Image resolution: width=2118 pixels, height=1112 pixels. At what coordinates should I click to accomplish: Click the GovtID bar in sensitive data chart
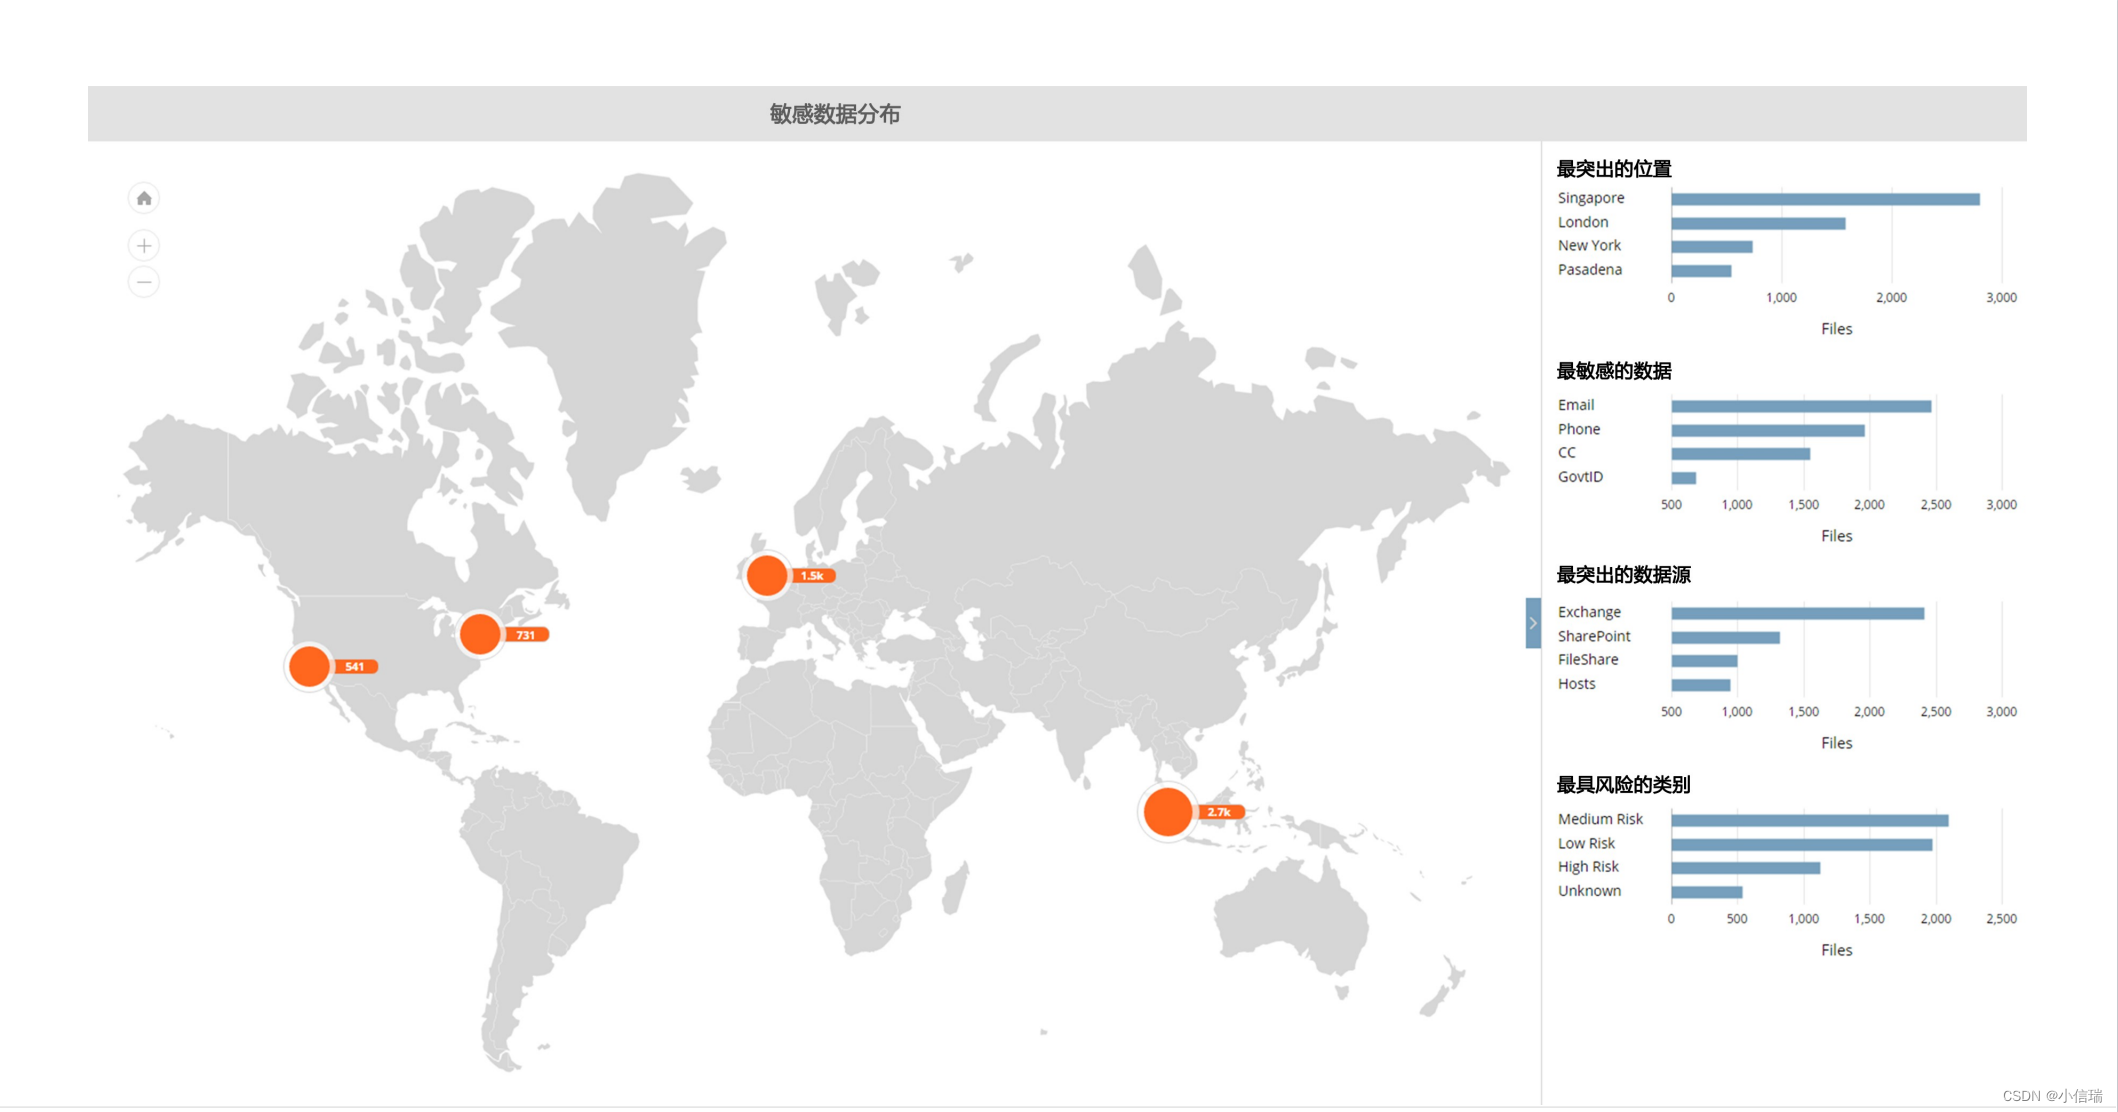point(1683,477)
